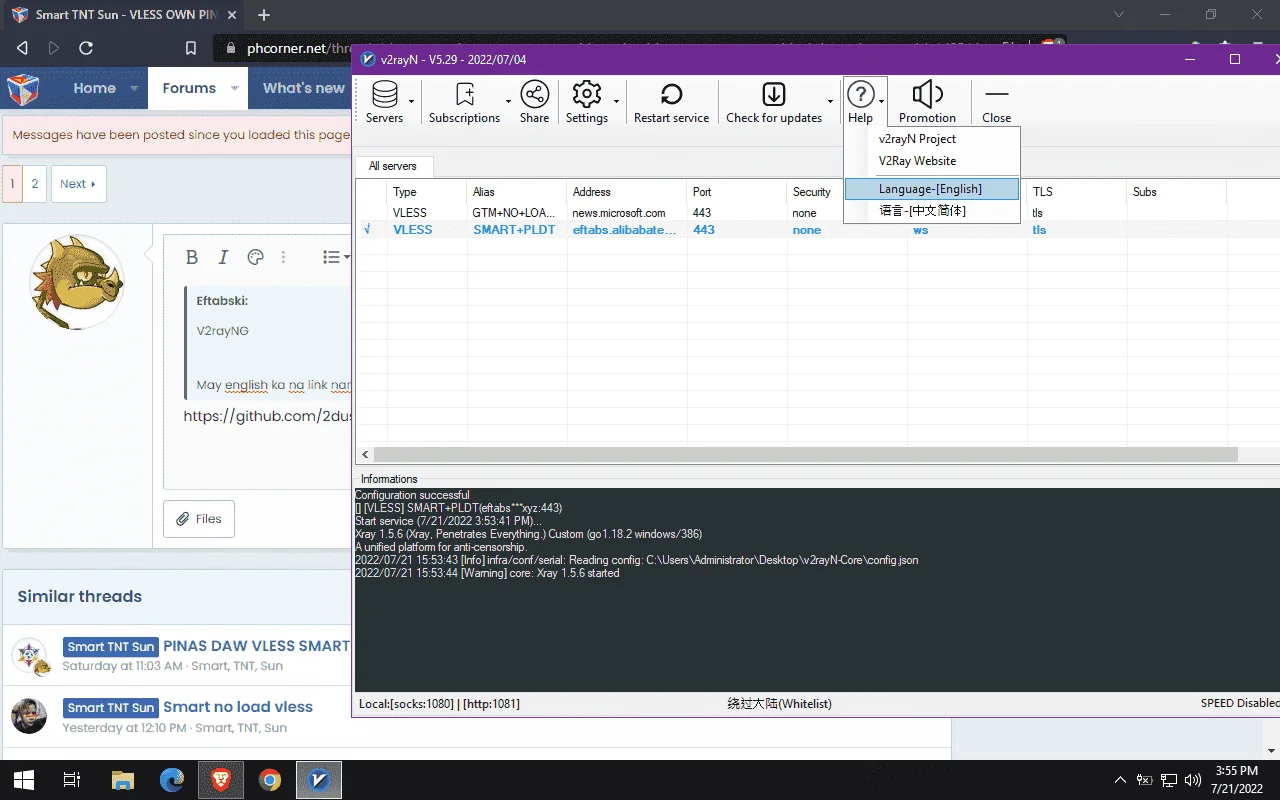
Task: Click the Whitelist routing status text
Action: (x=779, y=704)
